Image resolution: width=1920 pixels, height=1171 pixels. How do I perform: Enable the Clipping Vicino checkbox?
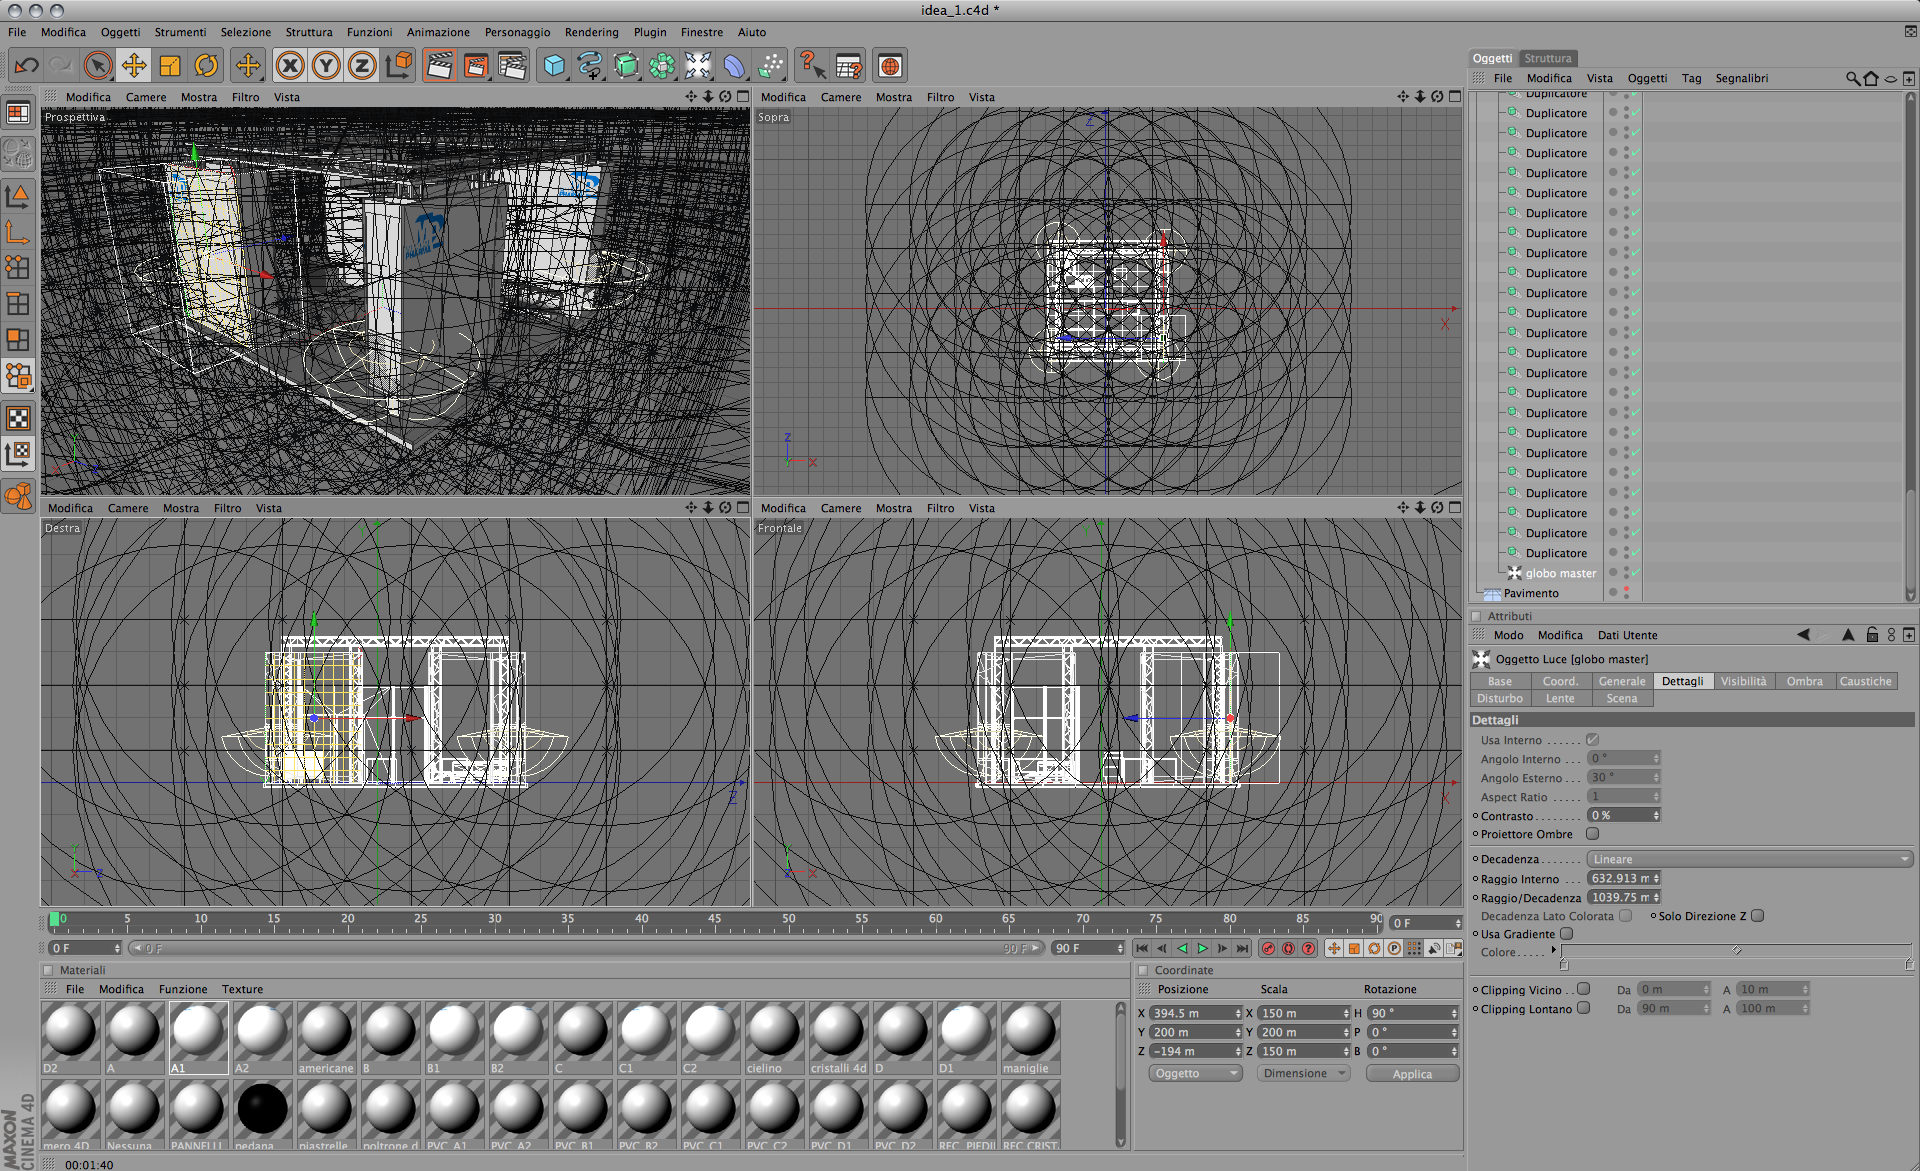point(1583,989)
